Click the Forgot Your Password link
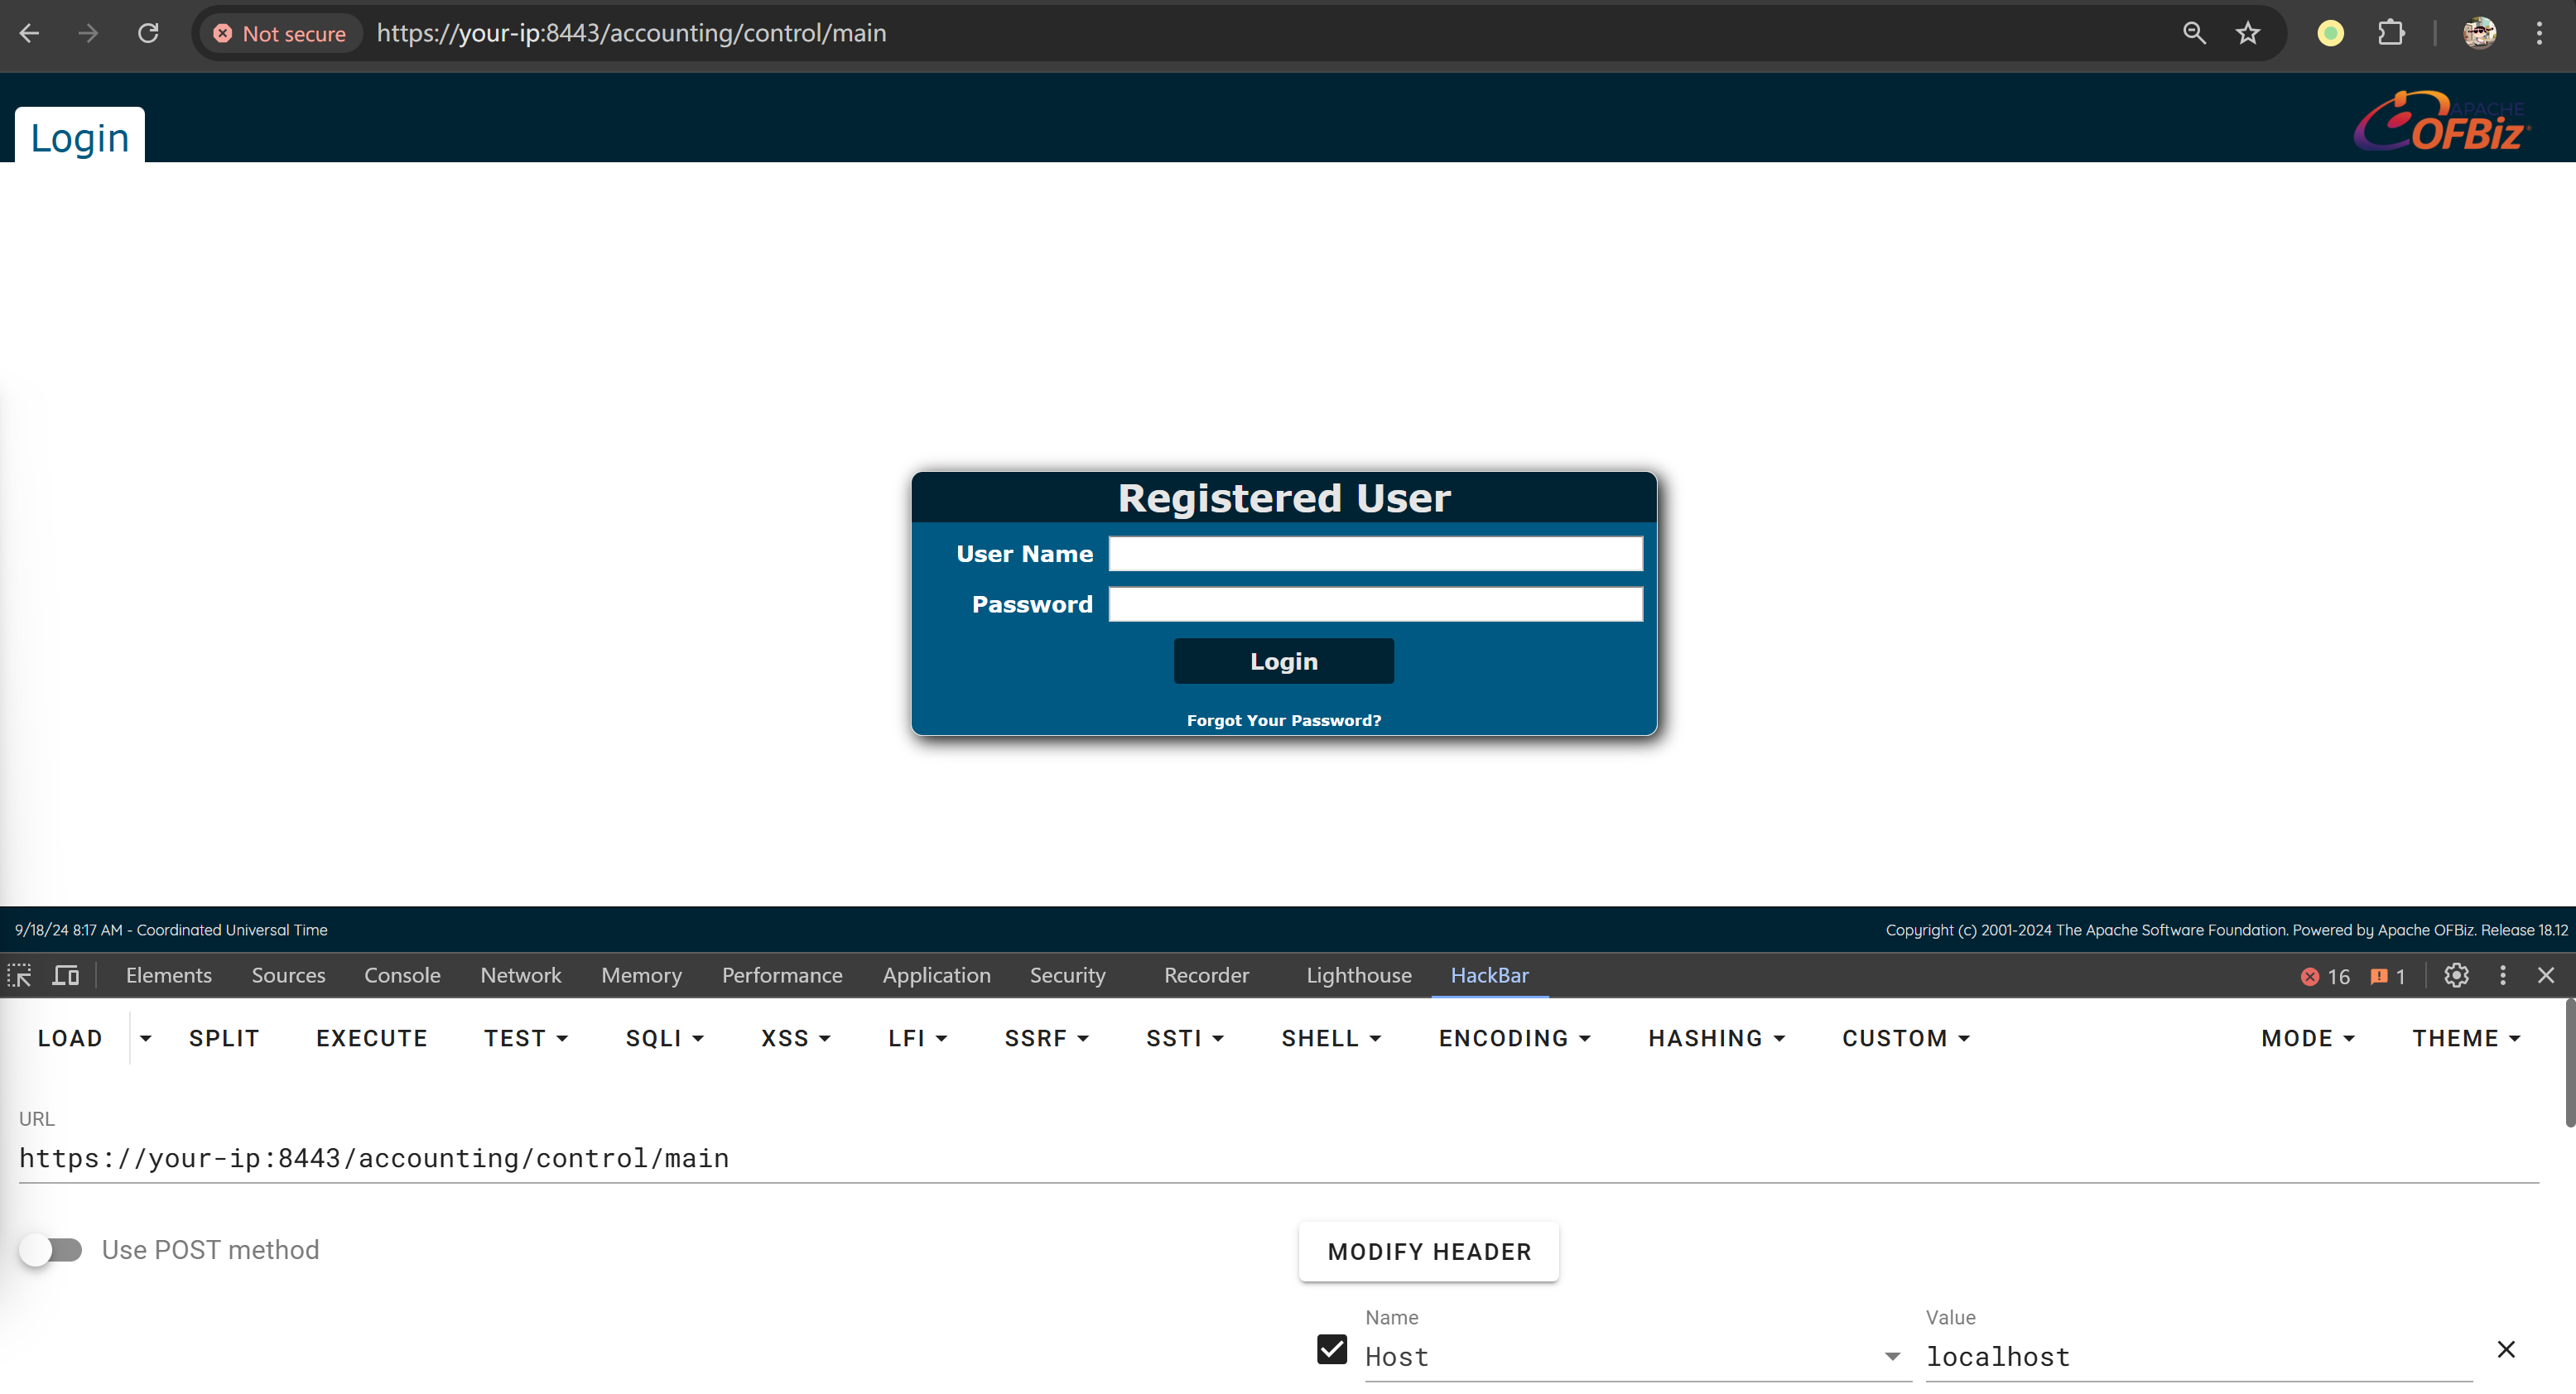This screenshot has width=2576, height=1394. (x=1283, y=720)
